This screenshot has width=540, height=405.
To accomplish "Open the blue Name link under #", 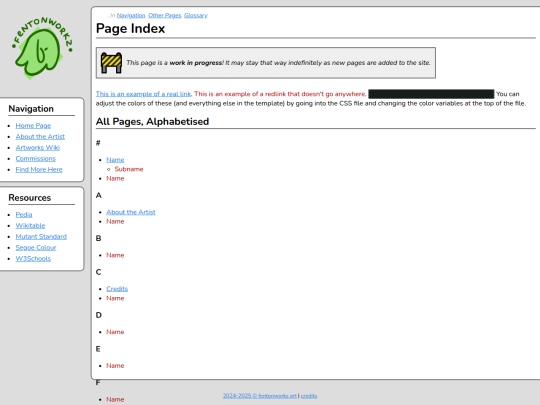I will pos(115,160).
